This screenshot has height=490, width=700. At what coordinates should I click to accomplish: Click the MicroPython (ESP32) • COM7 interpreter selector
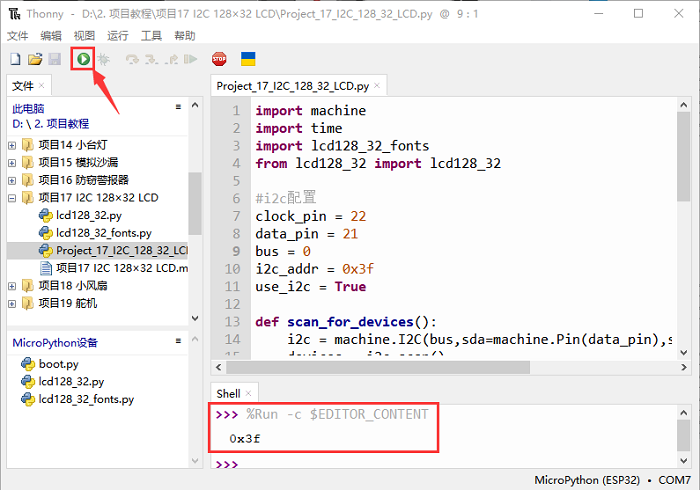[614, 480]
